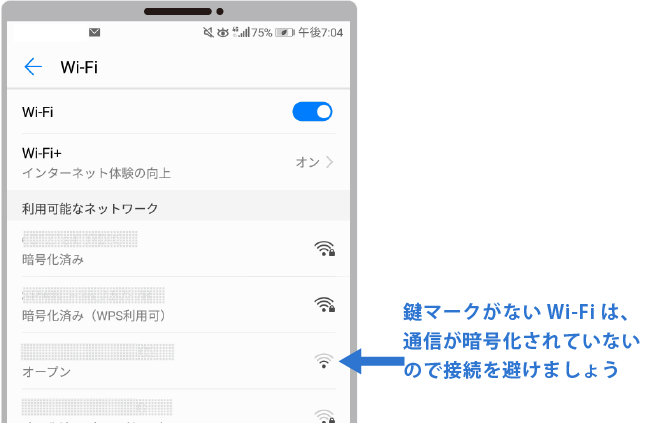Viewport: 650px width, 423px height.
Task: Tap the muted sound icon in status bar
Action: [x=206, y=32]
